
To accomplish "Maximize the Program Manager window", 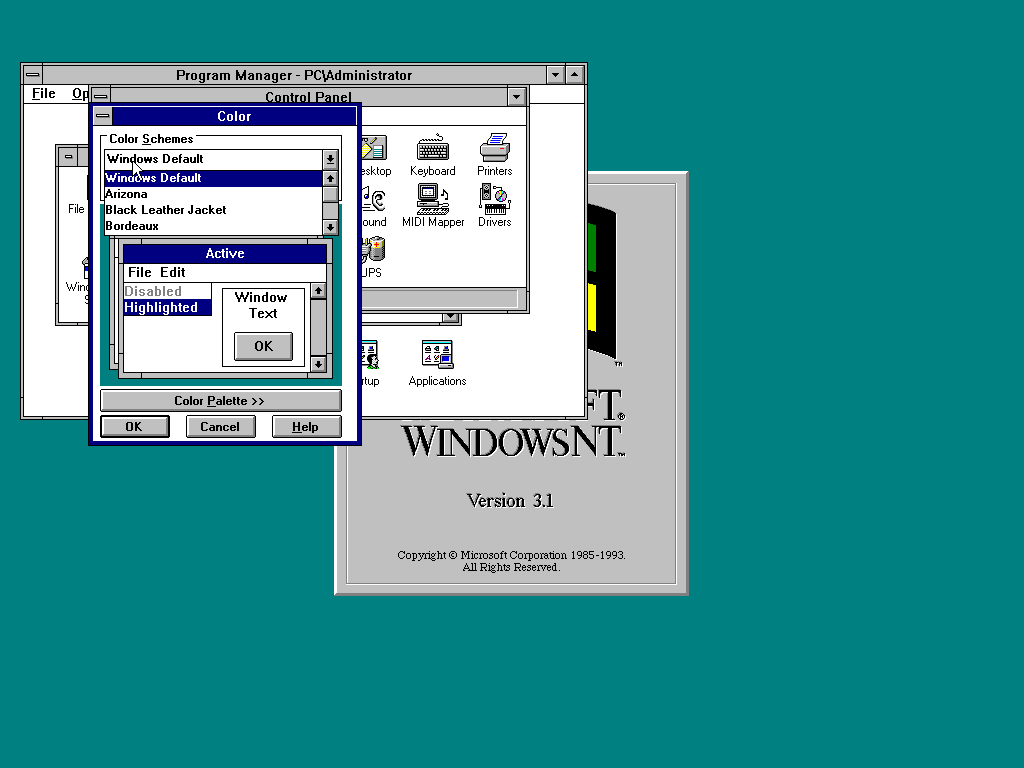I will tap(575, 74).
